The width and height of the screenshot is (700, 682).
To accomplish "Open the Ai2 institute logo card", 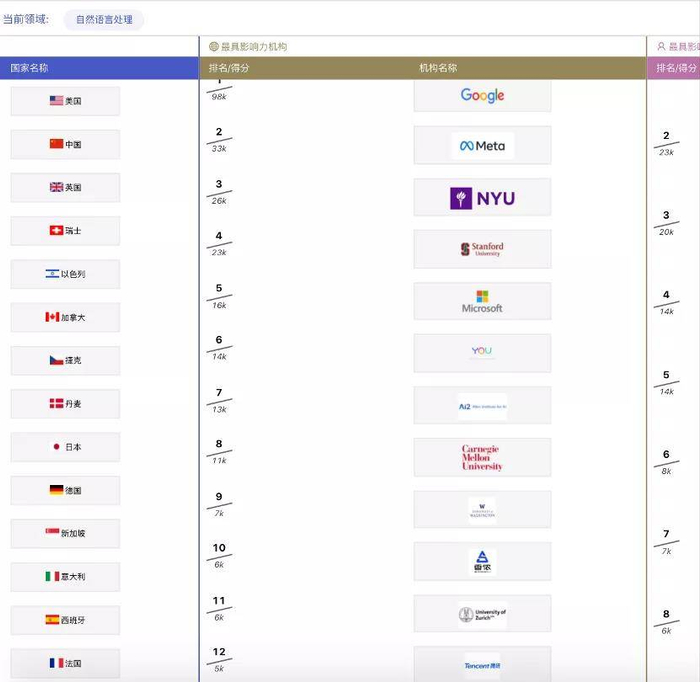I will (x=482, y=405).
